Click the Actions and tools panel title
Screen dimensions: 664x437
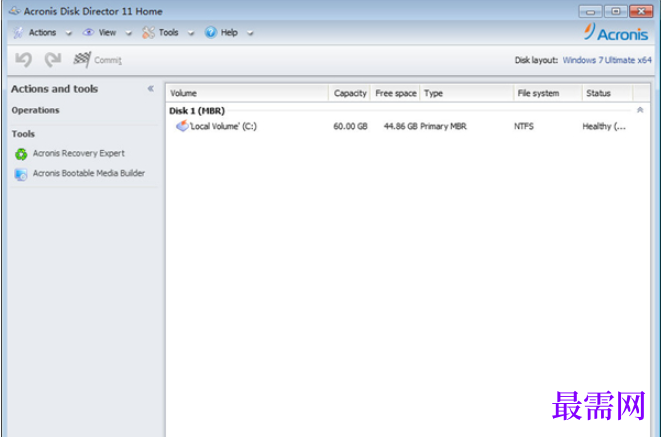(55, 89)
